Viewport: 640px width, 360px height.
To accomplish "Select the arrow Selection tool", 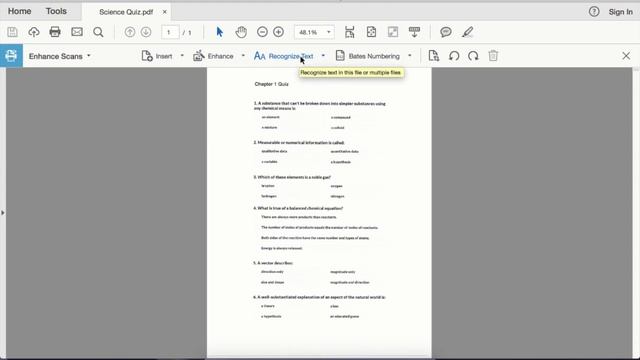I will 220,32.
